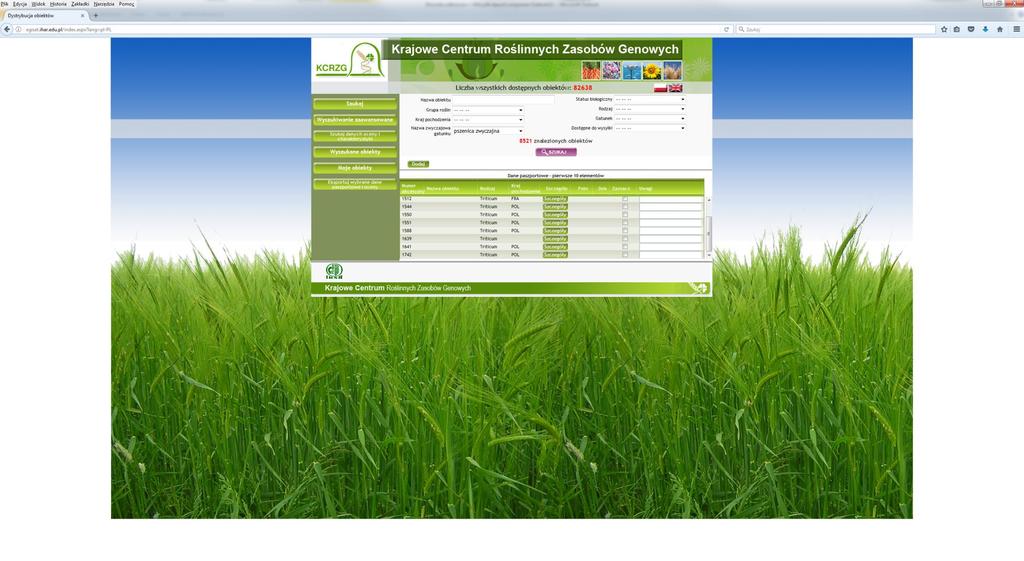Click the browser home icon
Viewport: 1024px width, 561px height.
click(1000, 29)
